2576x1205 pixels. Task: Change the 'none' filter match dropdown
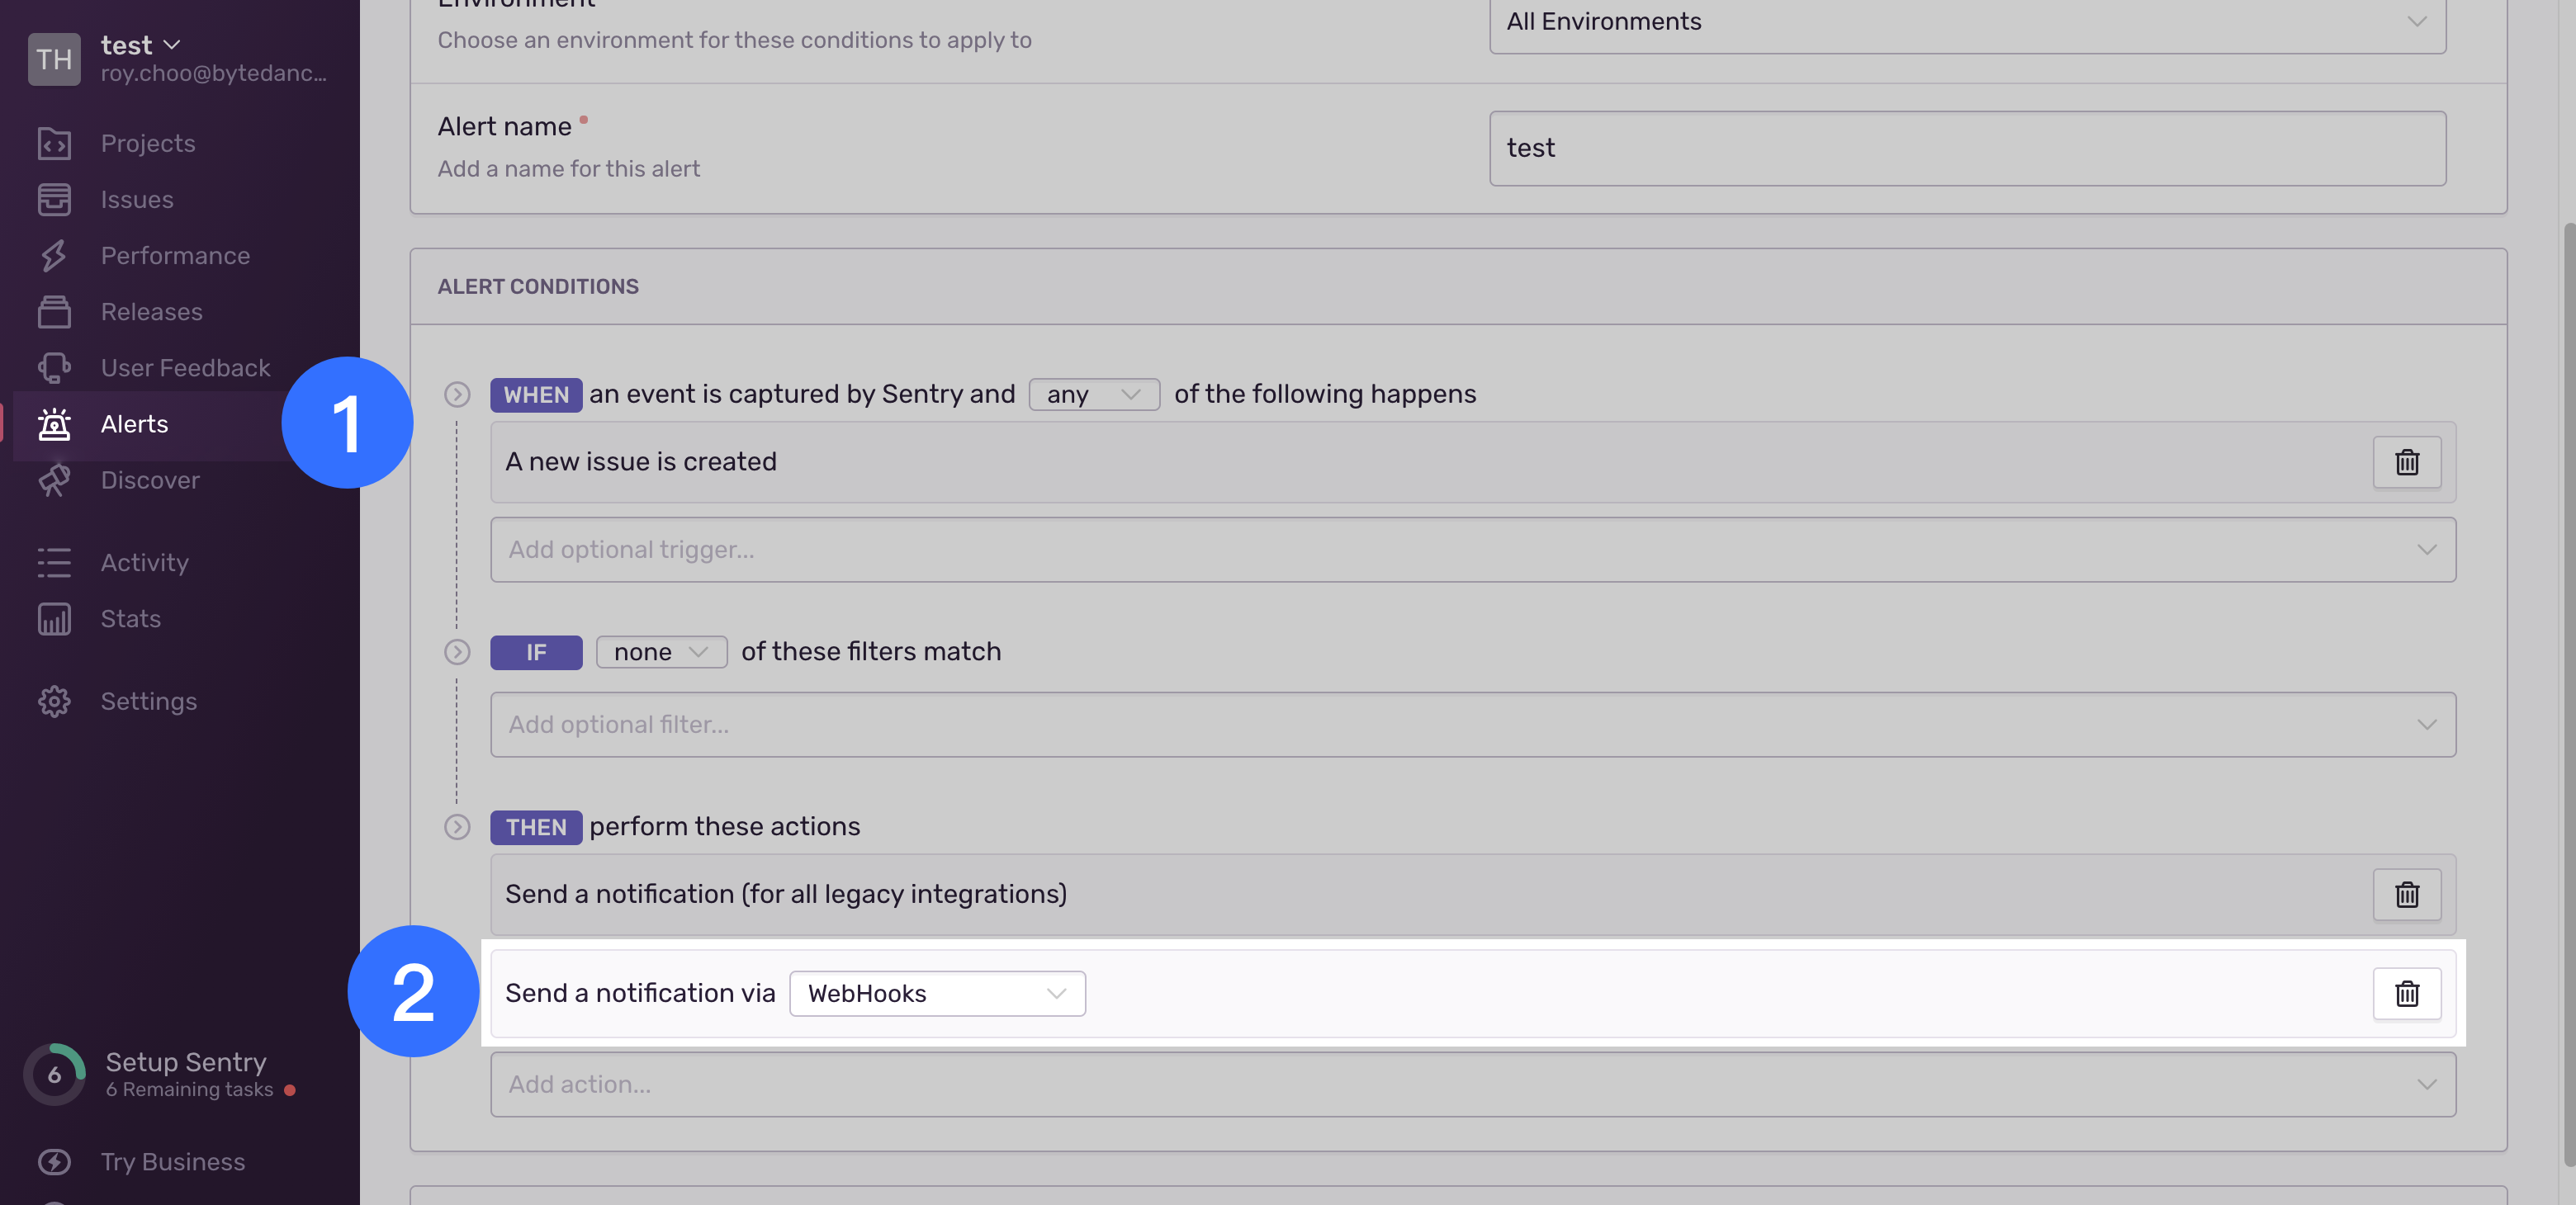coord(661,652)
